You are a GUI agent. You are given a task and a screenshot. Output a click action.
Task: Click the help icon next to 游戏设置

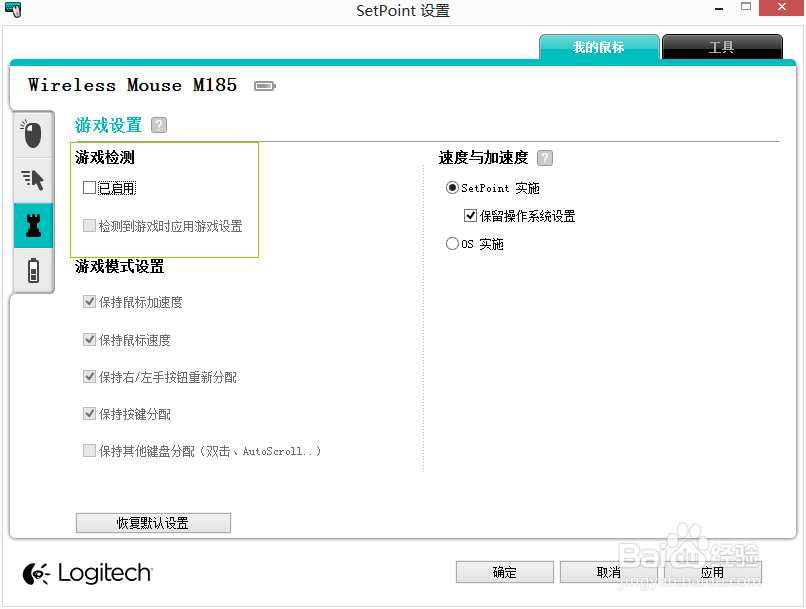click(x=159, y=125)
